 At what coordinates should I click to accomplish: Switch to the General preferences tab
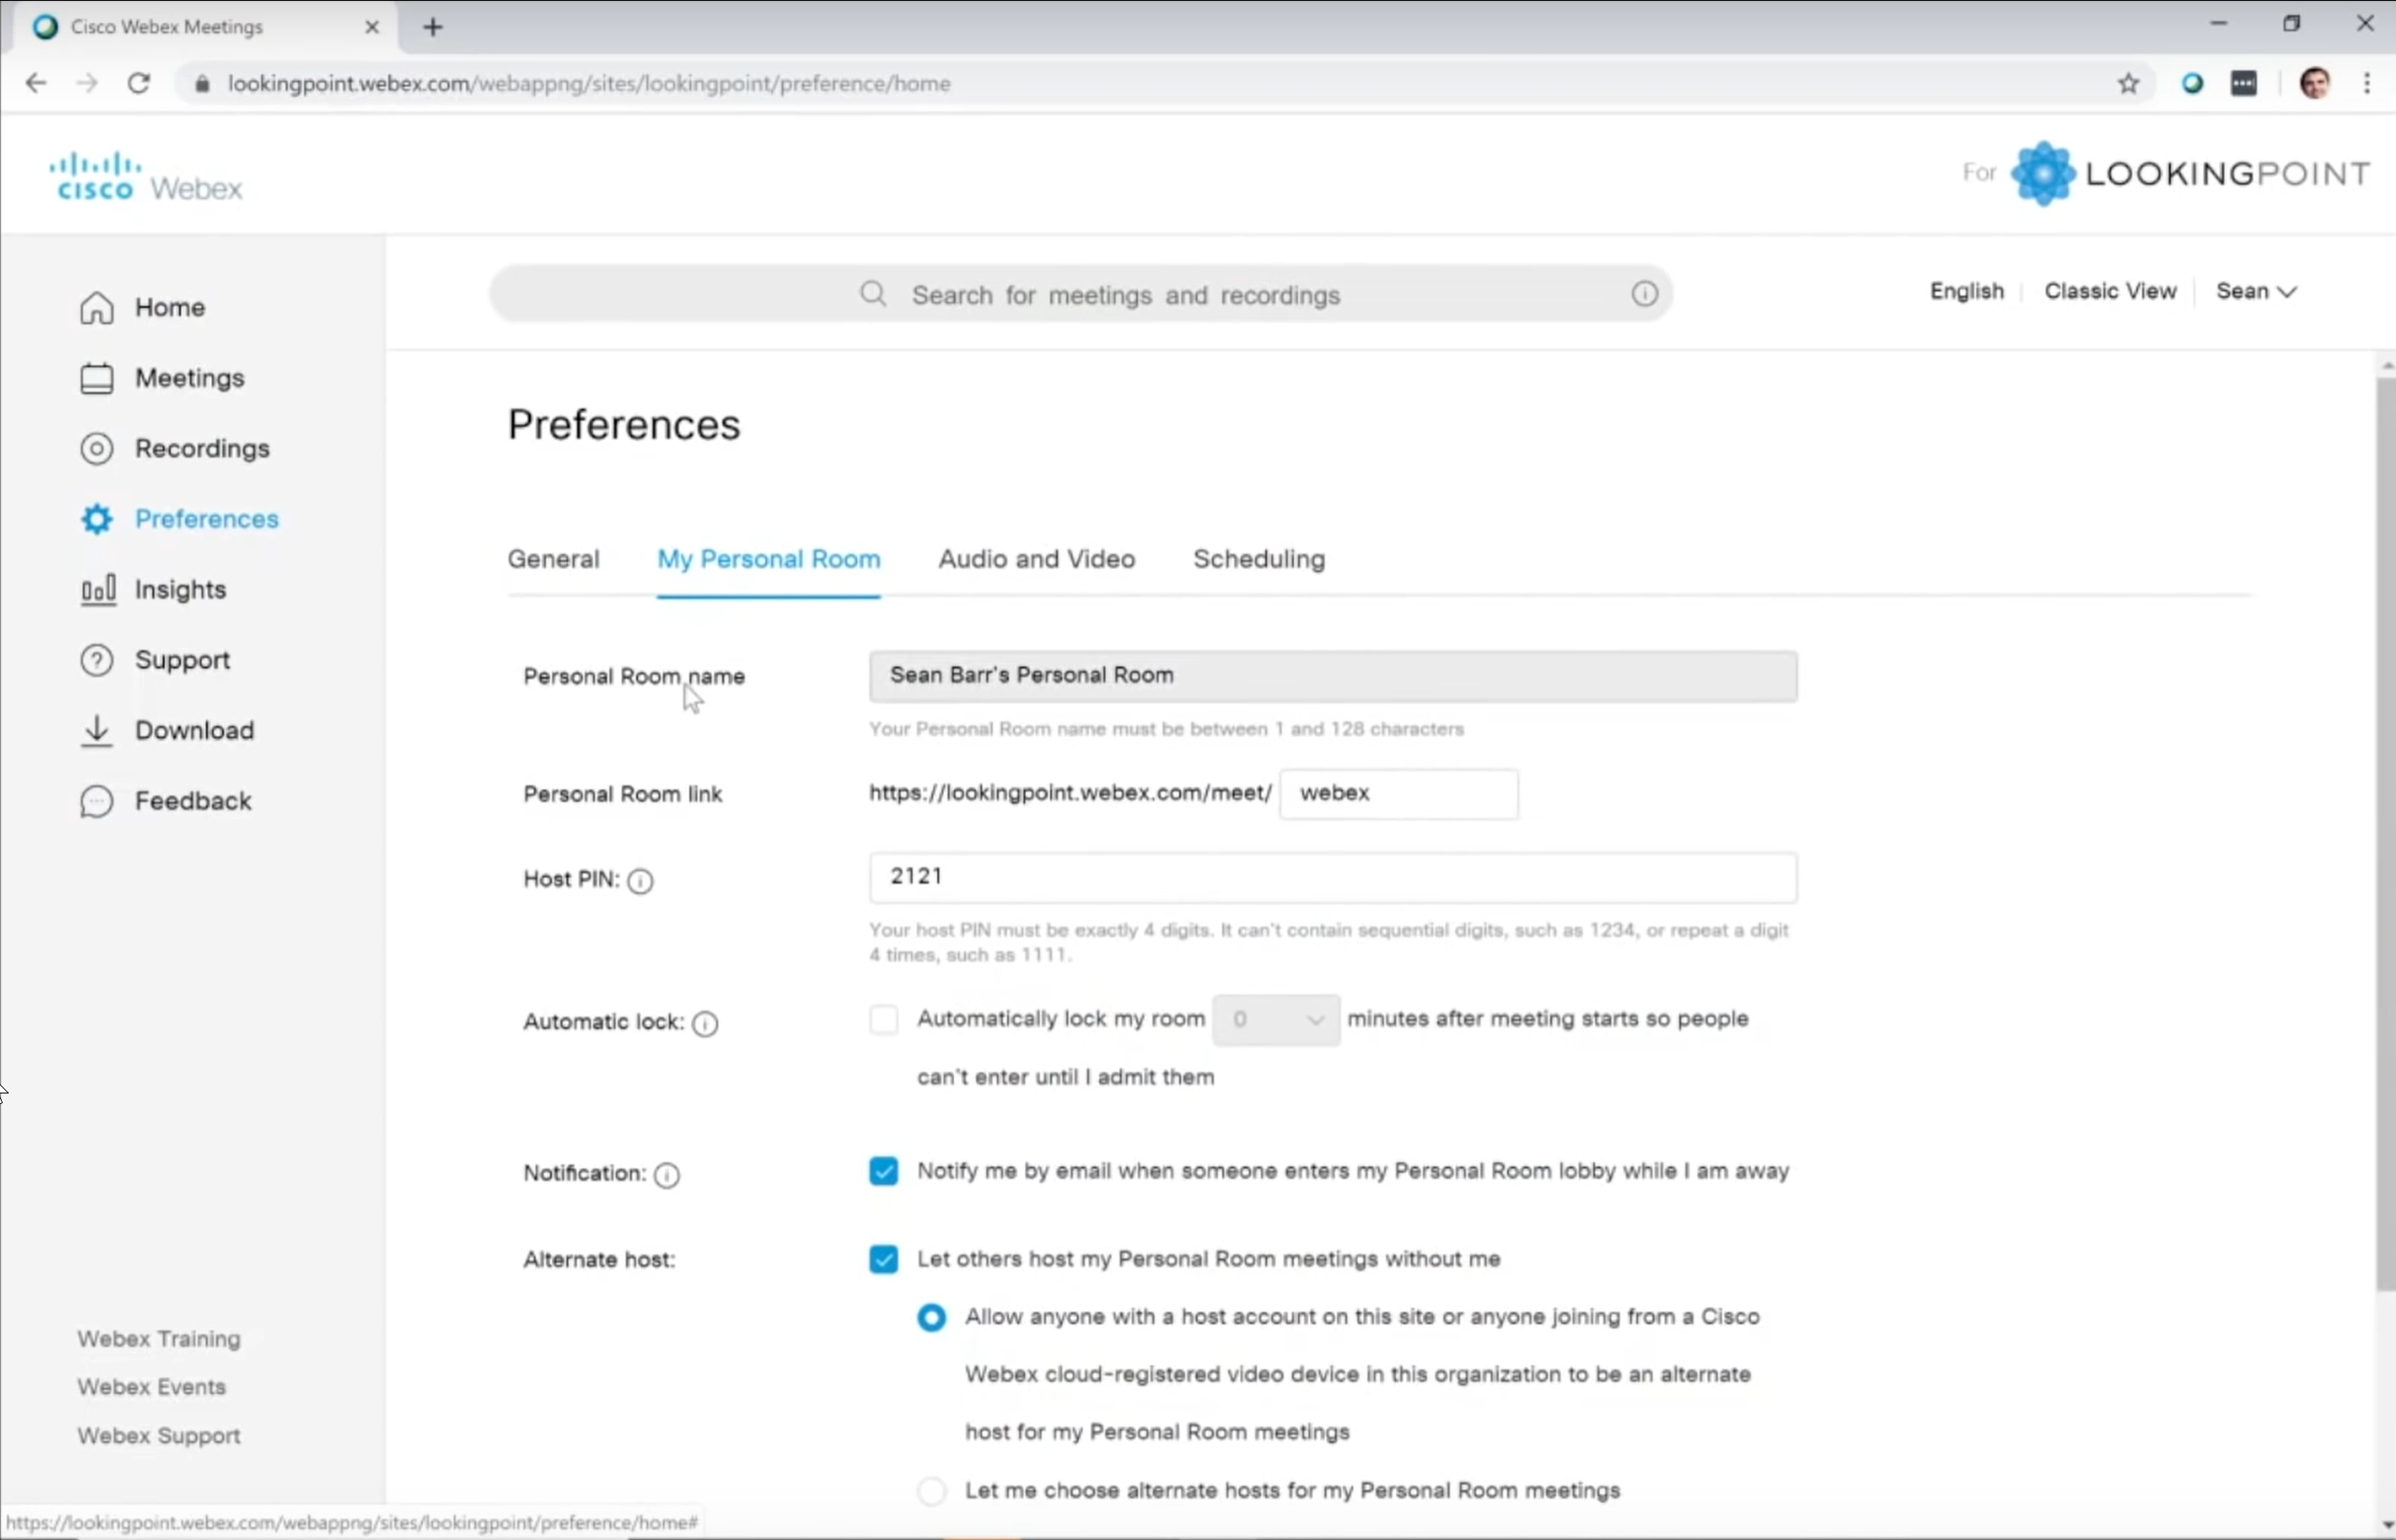coord(552,559)
